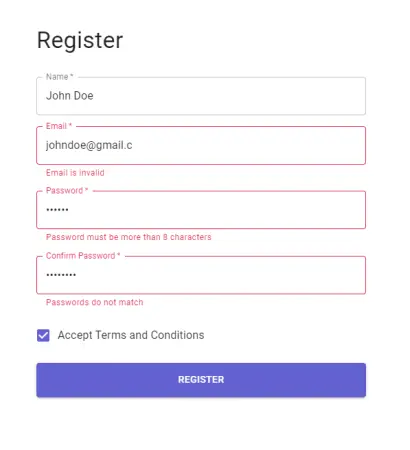Click the "Password must be more than 8 characters" error
The image size is (410, 450).
pos(129,237)
